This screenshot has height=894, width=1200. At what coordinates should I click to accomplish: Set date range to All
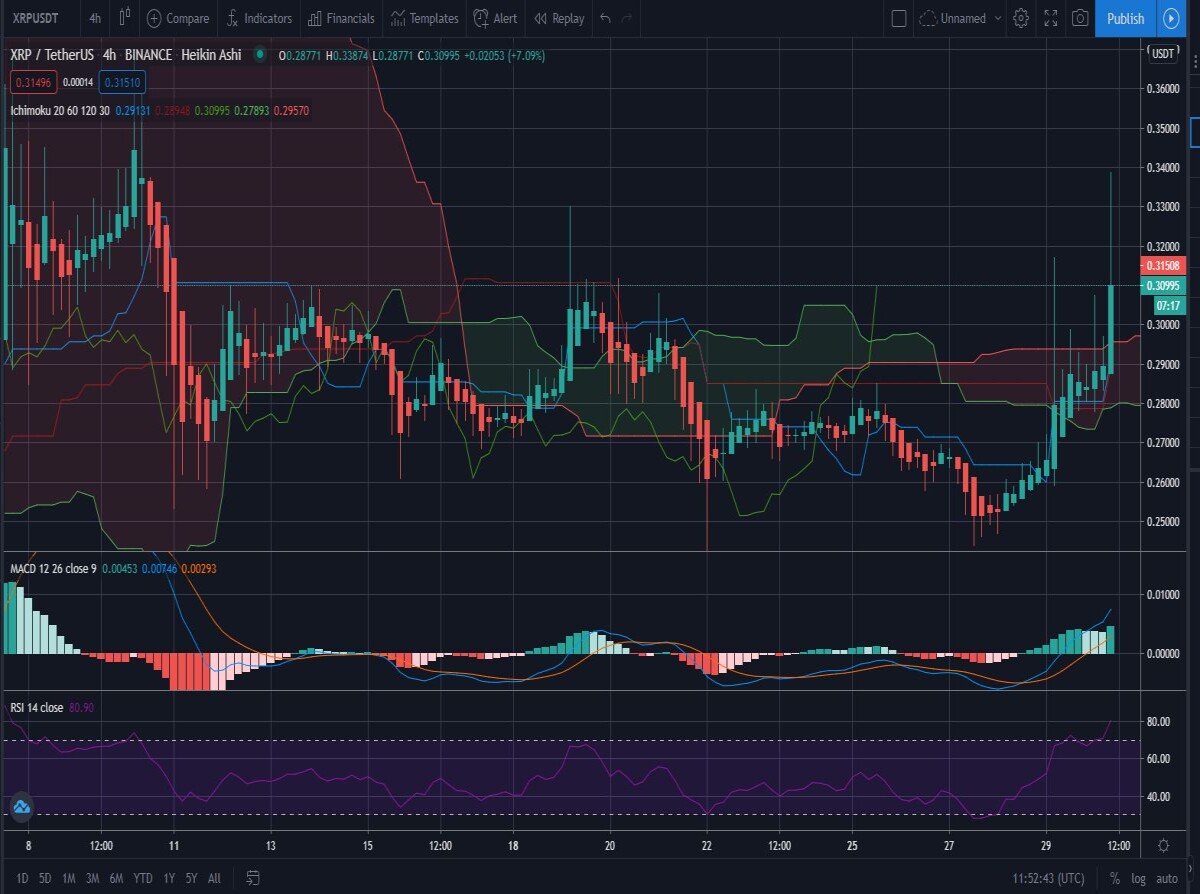click(214, 878)
